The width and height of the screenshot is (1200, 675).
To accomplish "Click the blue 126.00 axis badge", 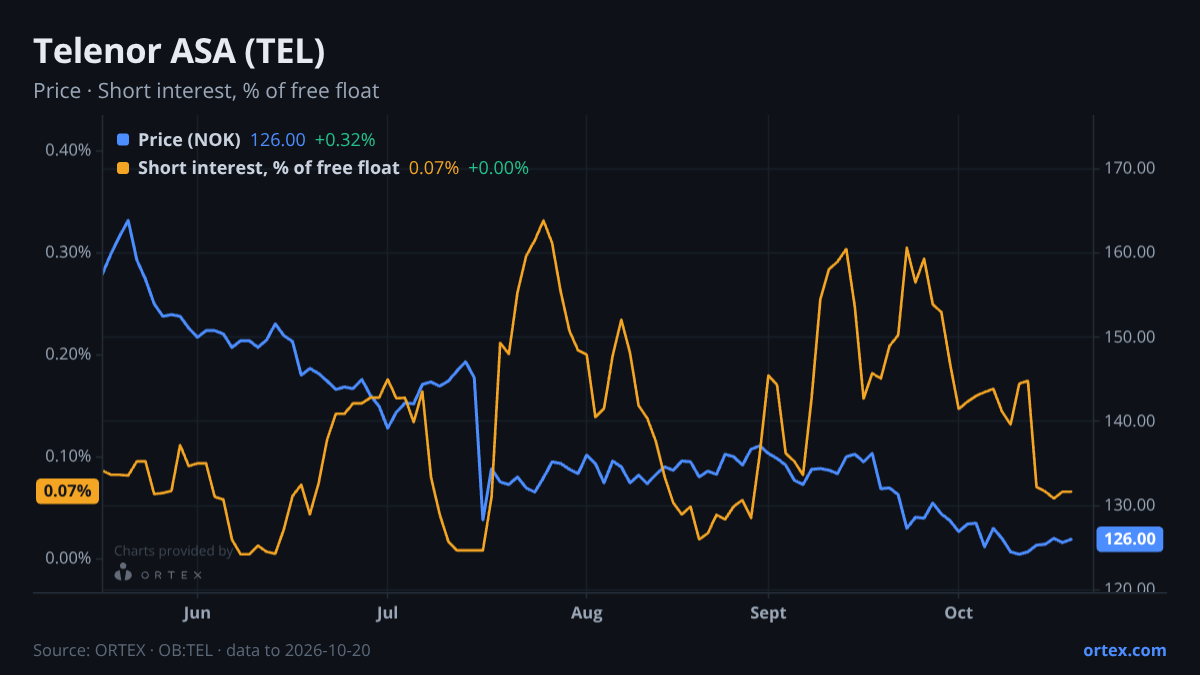I will (x=1132, y=539).
